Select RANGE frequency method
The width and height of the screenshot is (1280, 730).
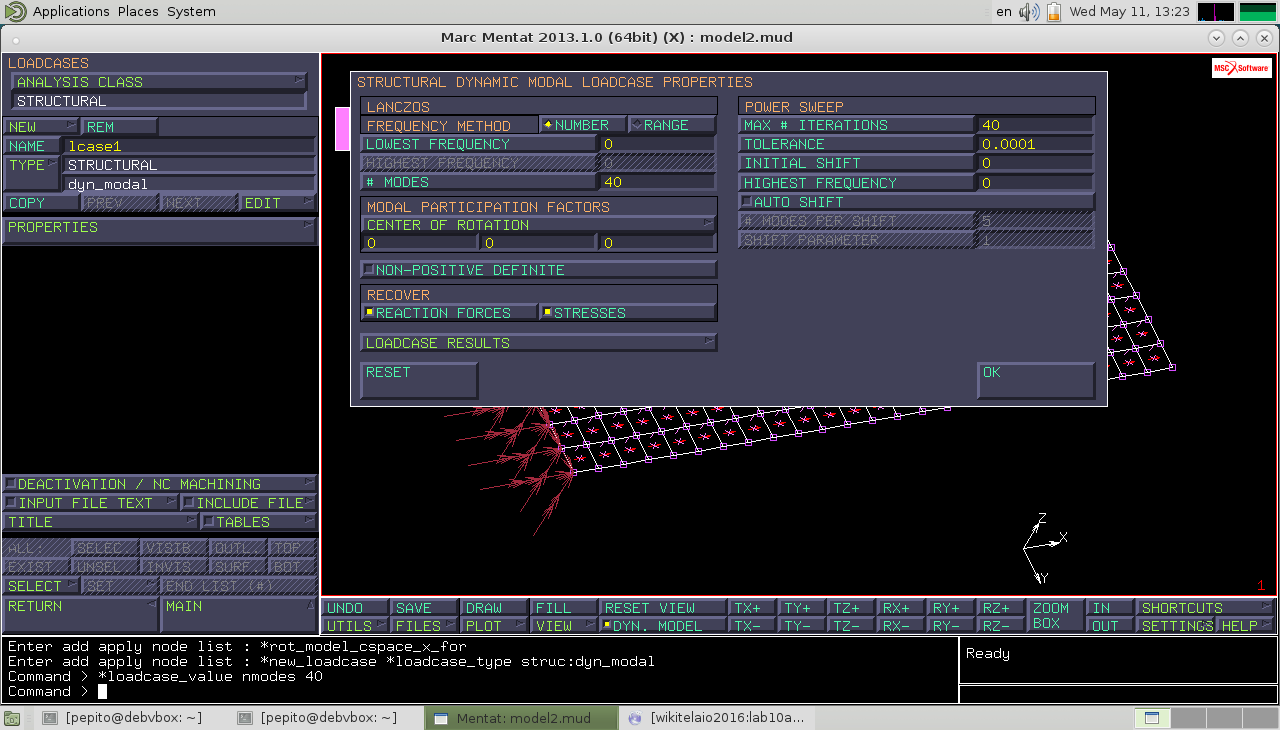[672, 125]
